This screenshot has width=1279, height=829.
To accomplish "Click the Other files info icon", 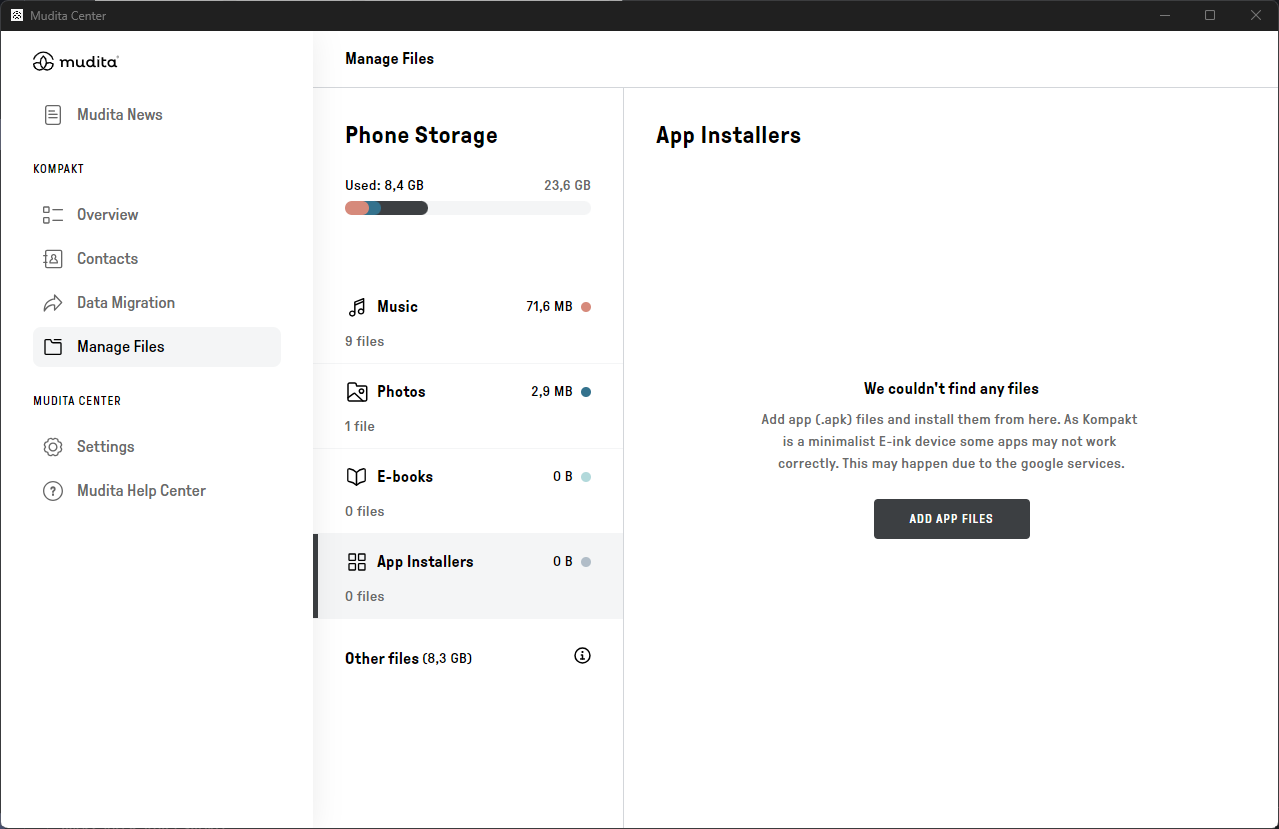I will click(583, 656).
